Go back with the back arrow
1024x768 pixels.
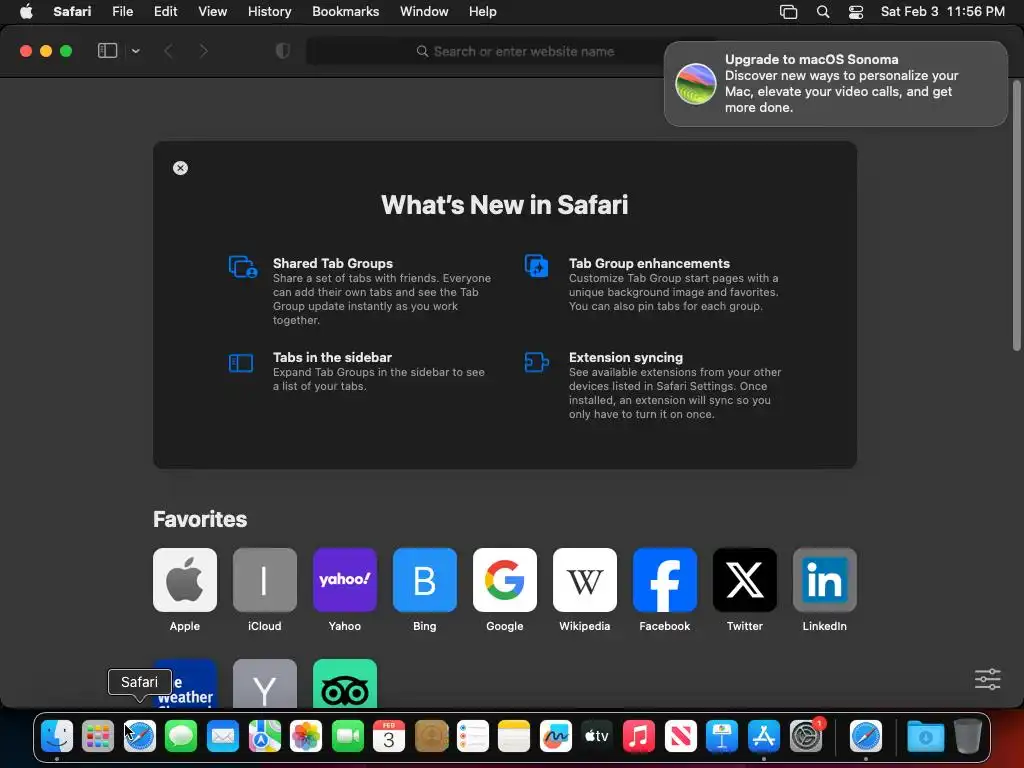(168, 51)
